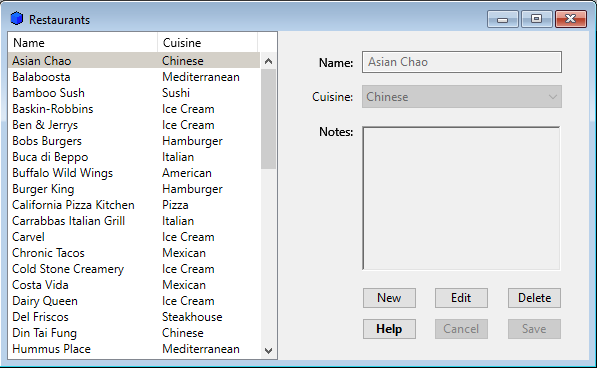Click Ice Cream cuisine beside Carvel
This screenshot has height=368, width=597.
coord(188,237)
